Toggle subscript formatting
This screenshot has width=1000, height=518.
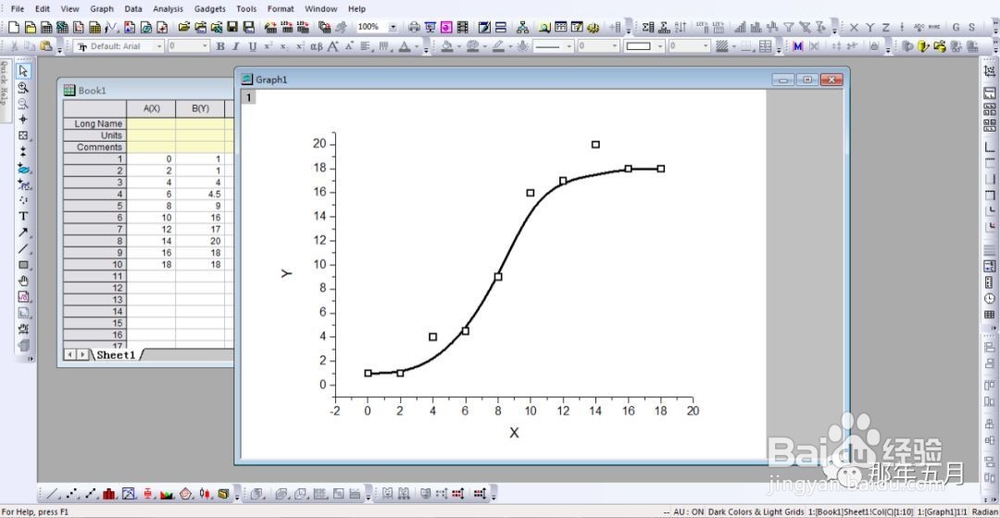[x=284, y=47]
